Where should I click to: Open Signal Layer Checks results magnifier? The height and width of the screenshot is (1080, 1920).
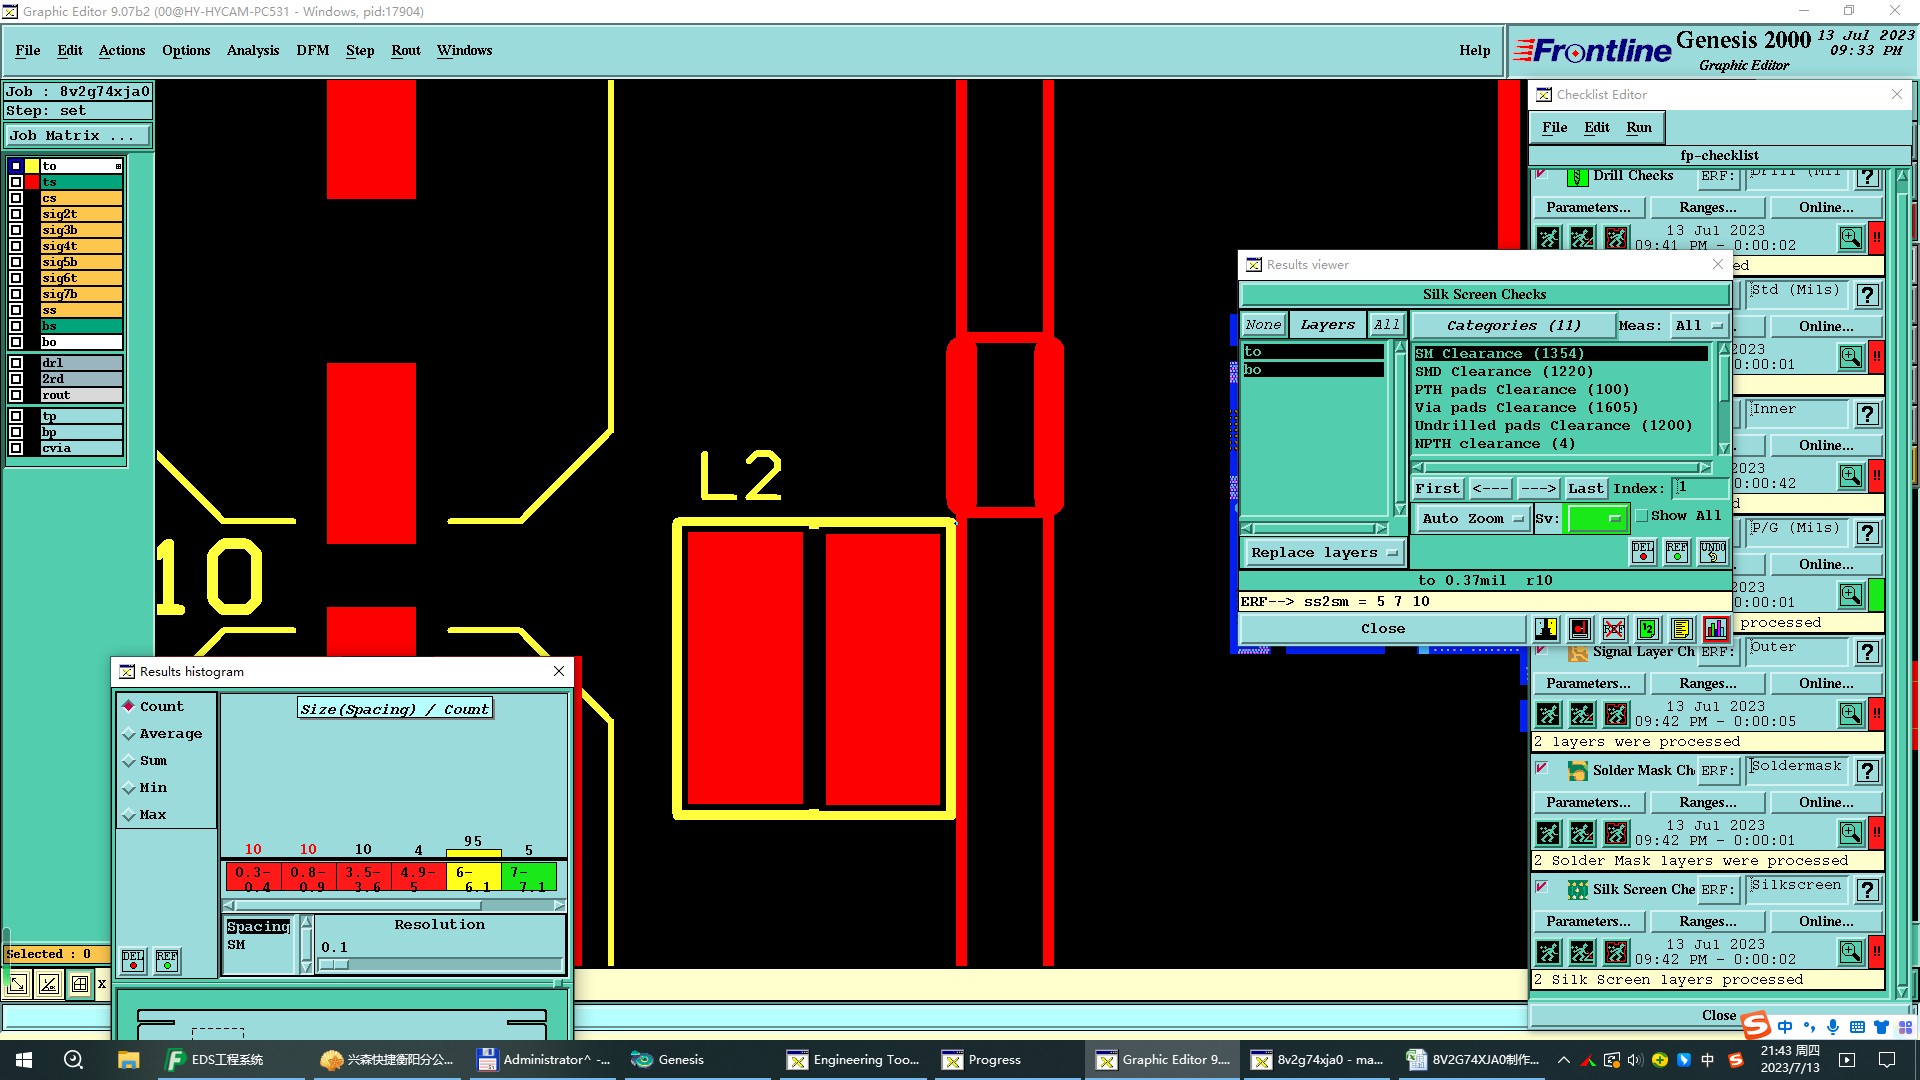(x=1851, y=713)
